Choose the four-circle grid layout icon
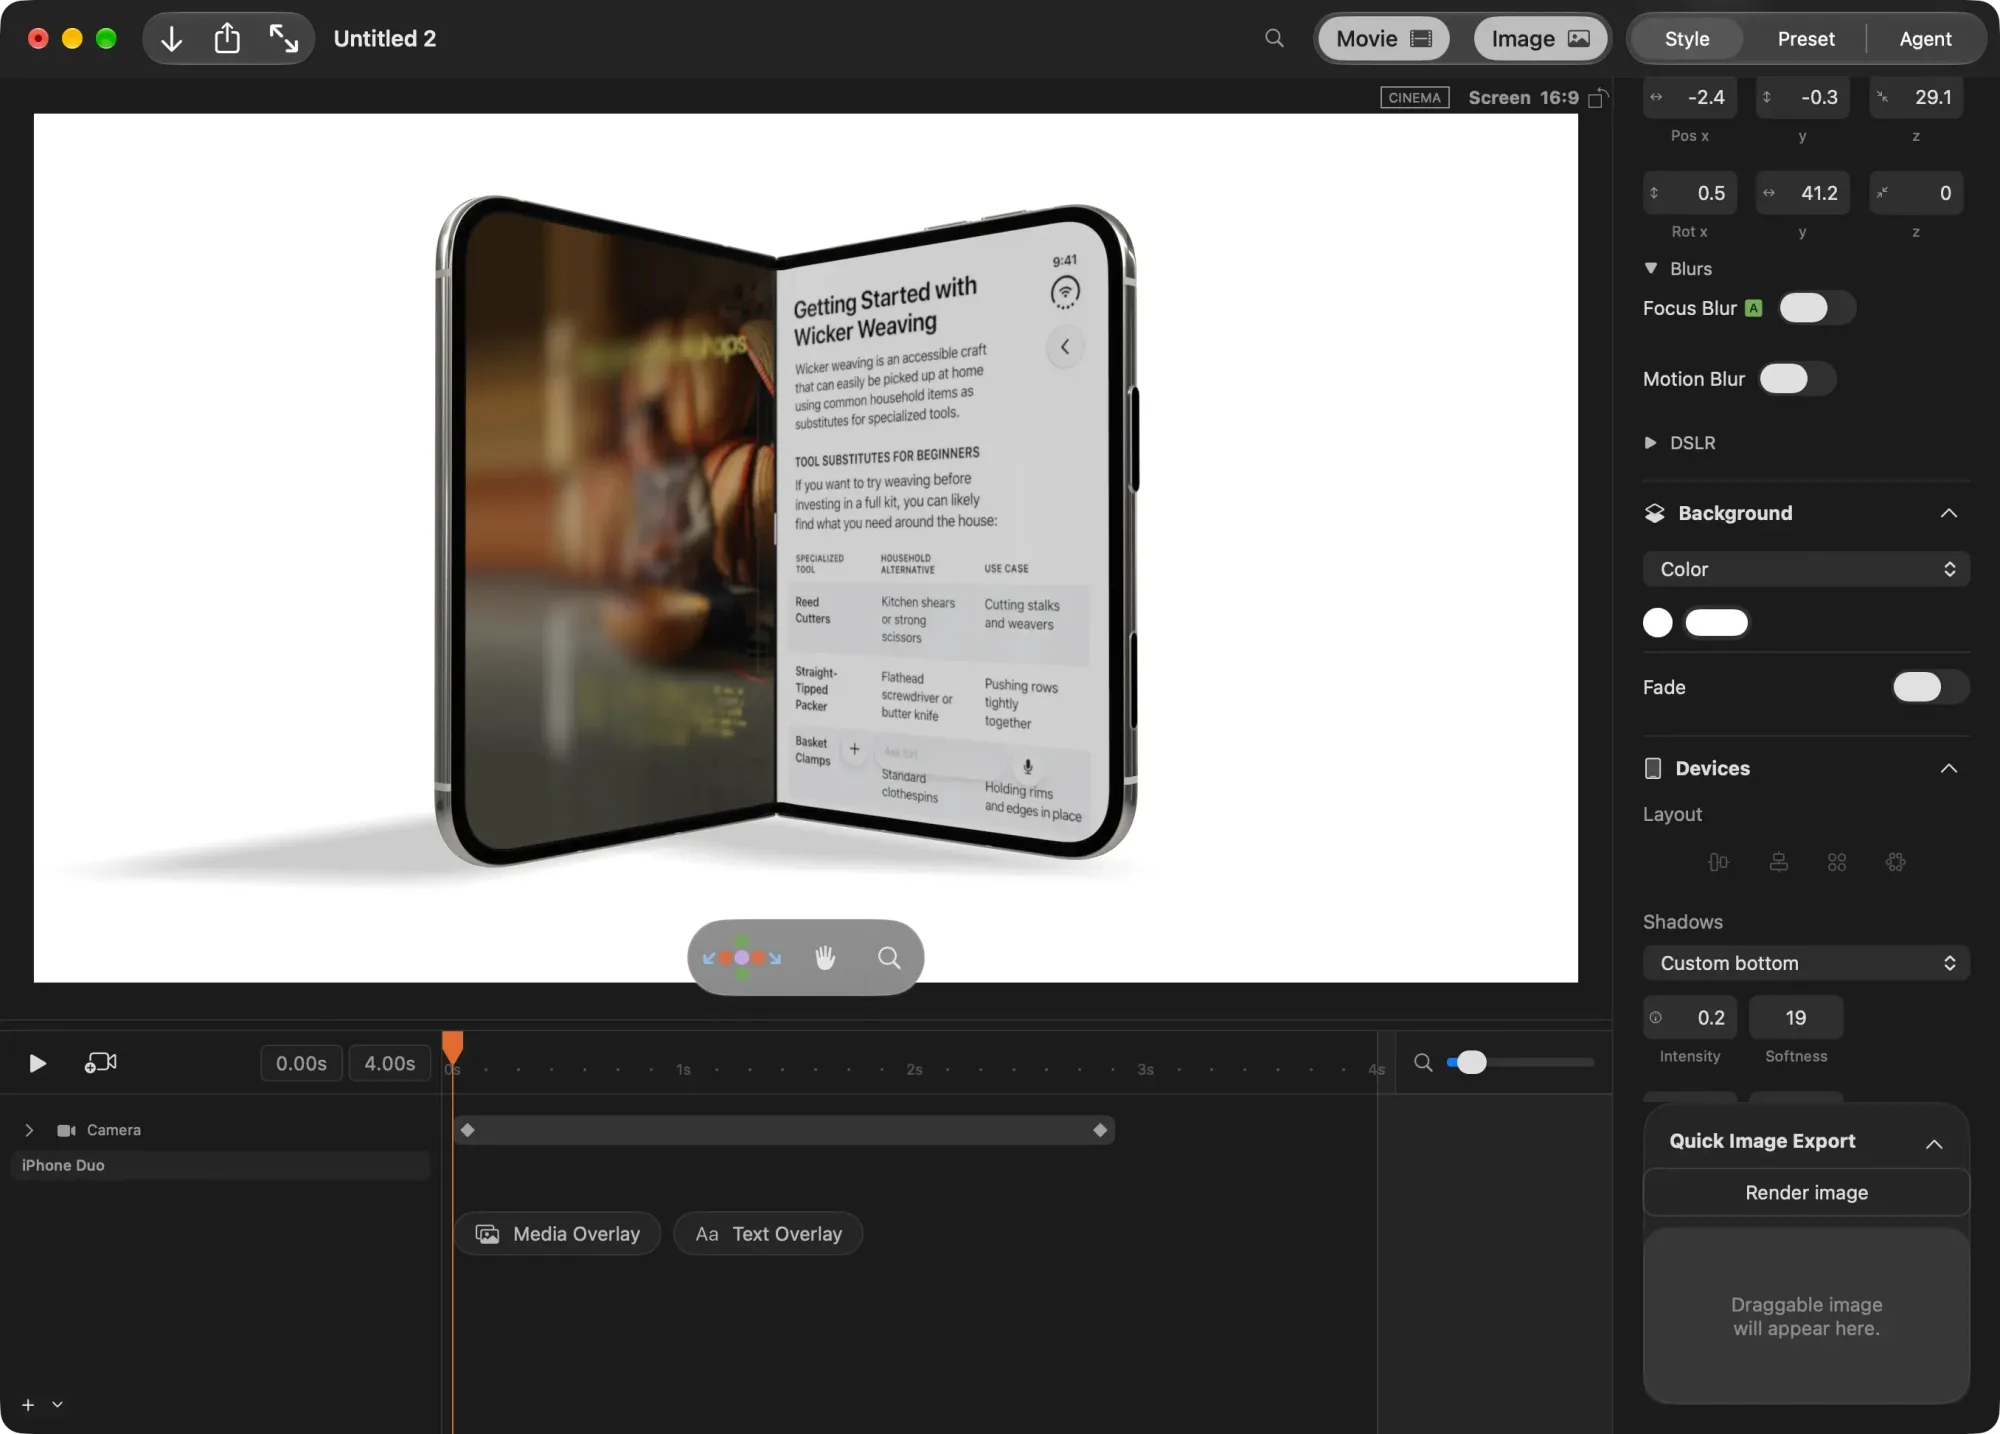 pyautogui.click(x=1837, y=862)
